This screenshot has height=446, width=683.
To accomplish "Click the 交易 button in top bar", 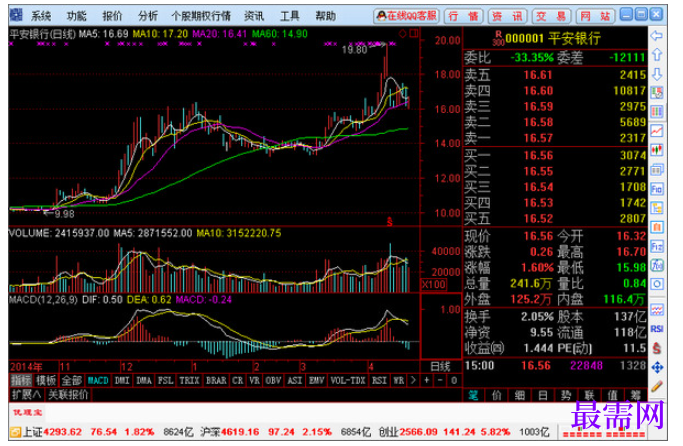I will pos(551,16).
